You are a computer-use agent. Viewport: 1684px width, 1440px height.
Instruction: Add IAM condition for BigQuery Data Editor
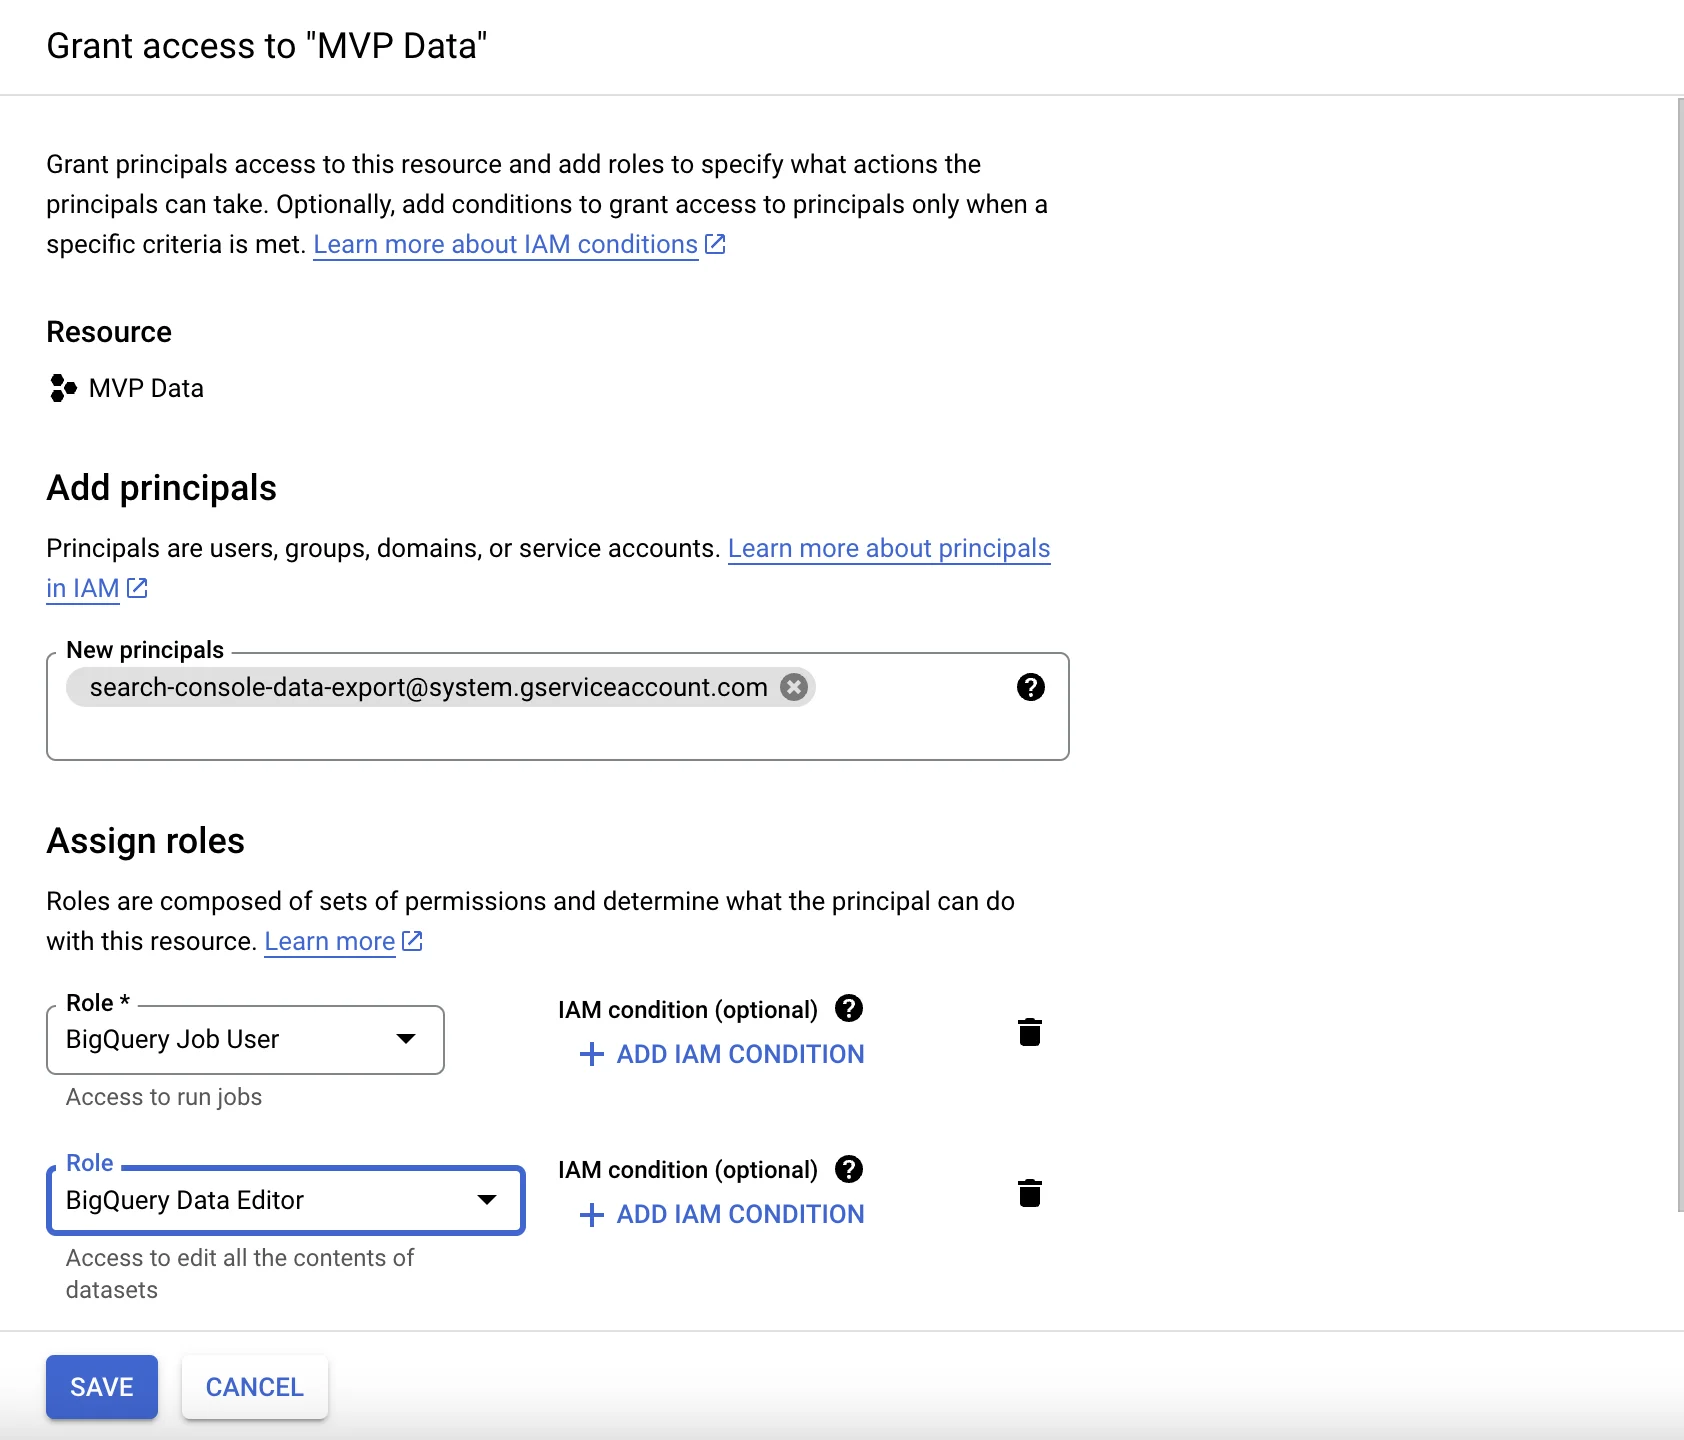pos(722,1214)
